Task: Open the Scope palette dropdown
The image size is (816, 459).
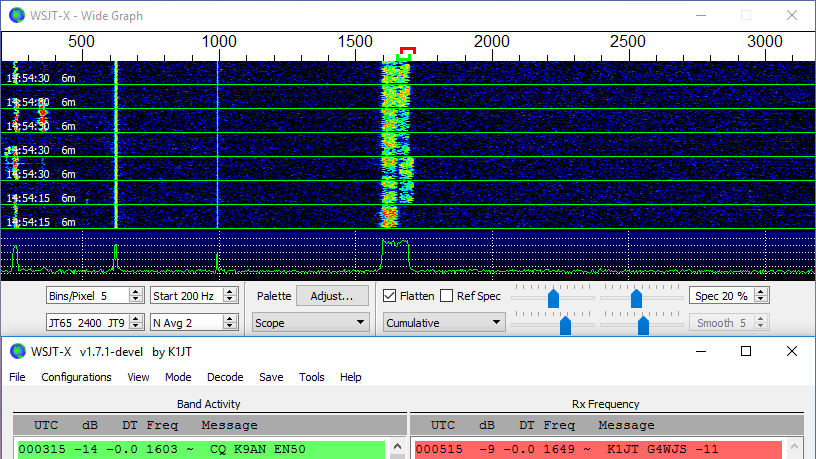Action: 311,323
